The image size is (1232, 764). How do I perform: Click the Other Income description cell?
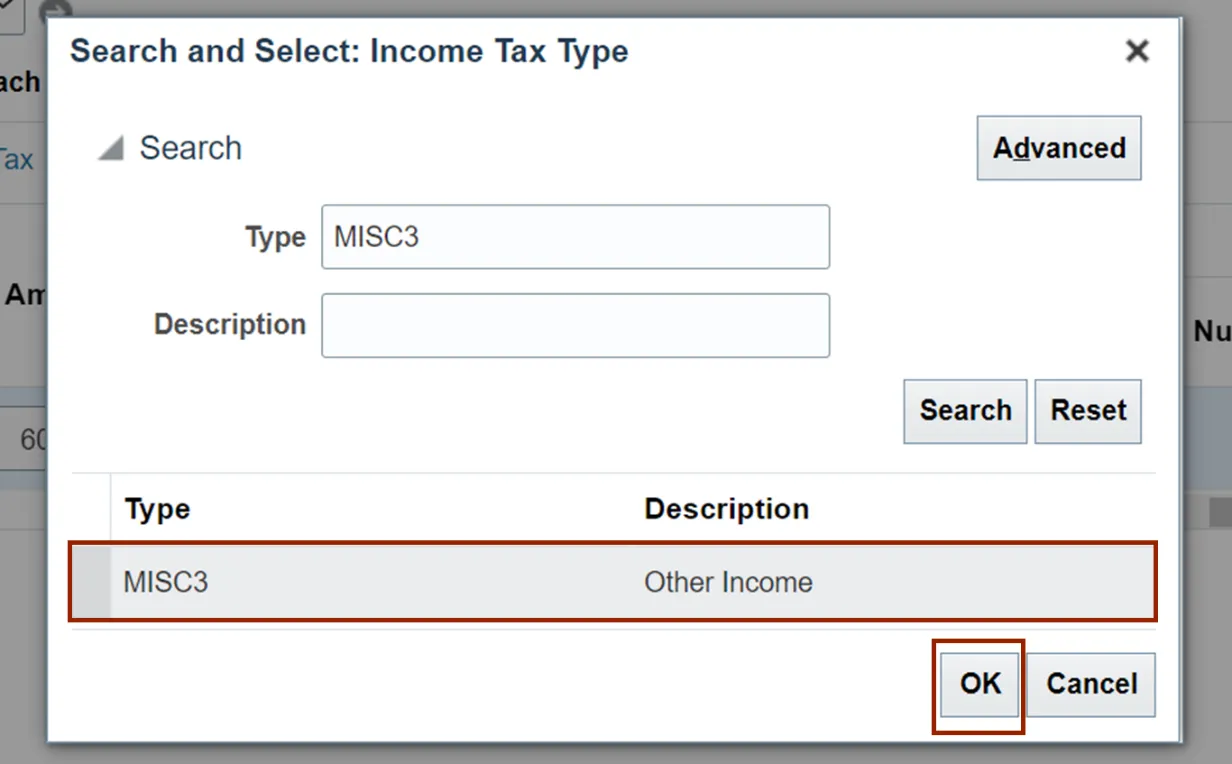coord(728,582)
